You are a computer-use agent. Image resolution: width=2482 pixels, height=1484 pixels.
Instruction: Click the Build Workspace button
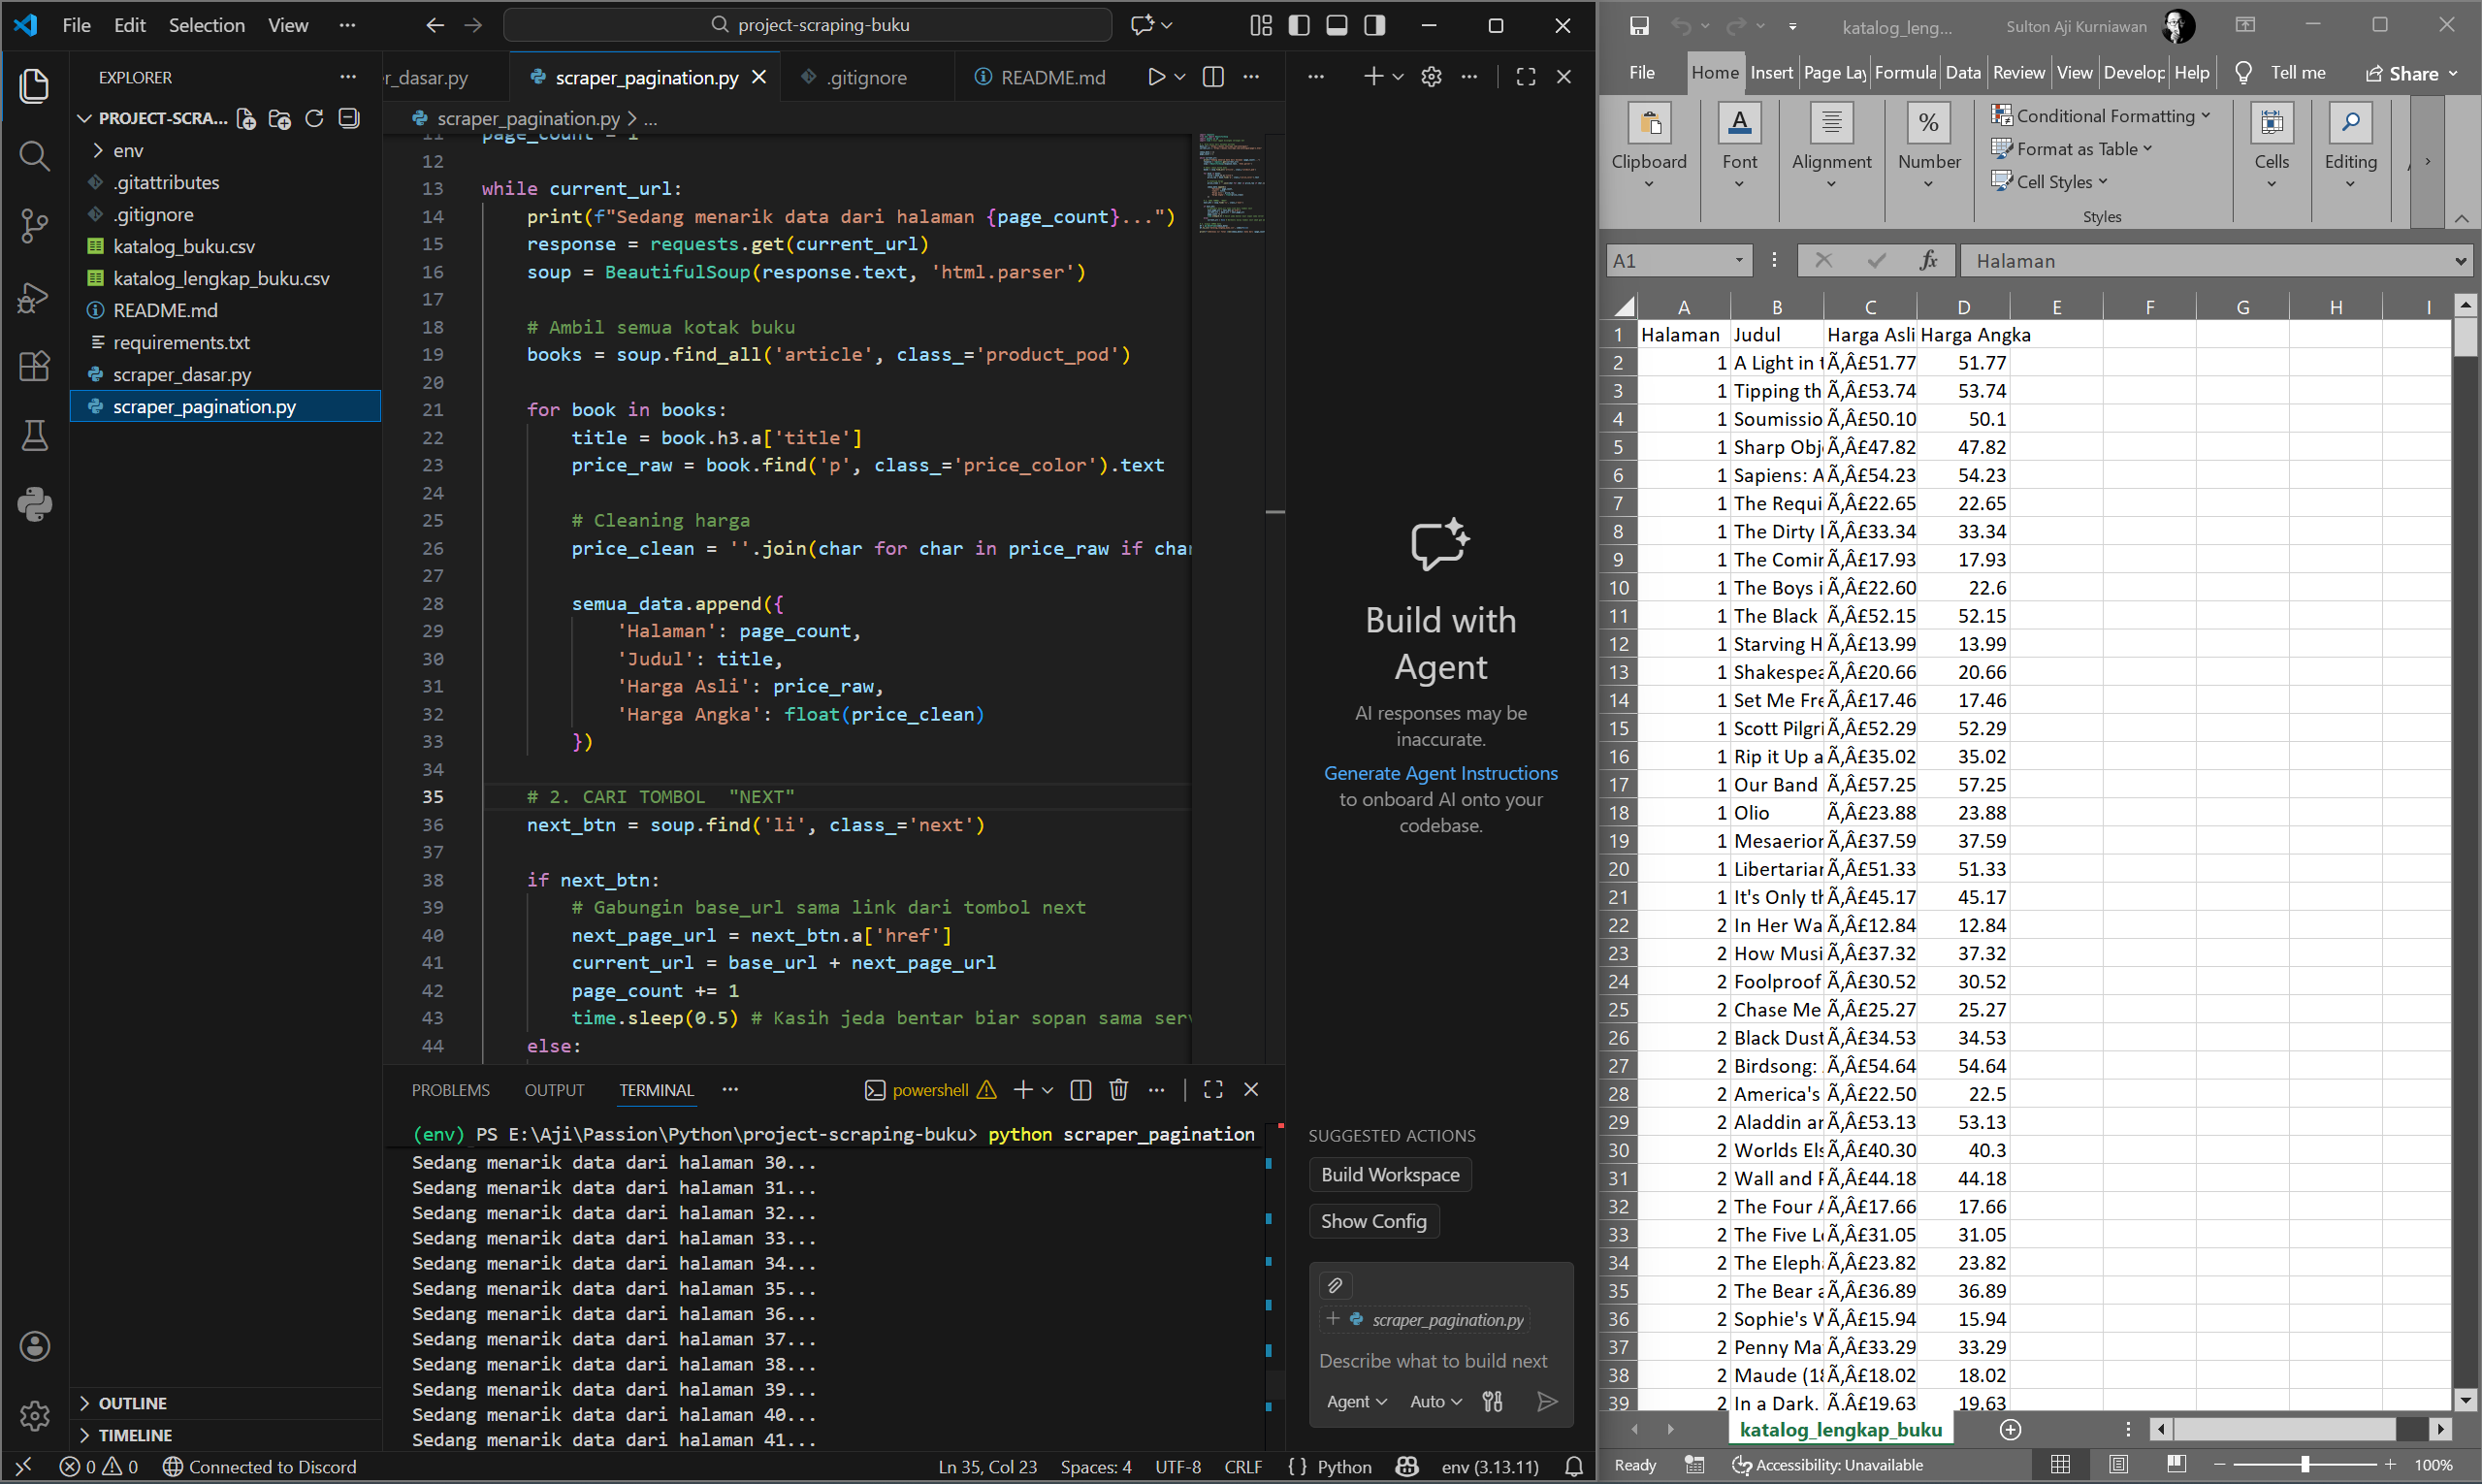(x=1389, y=1175)
